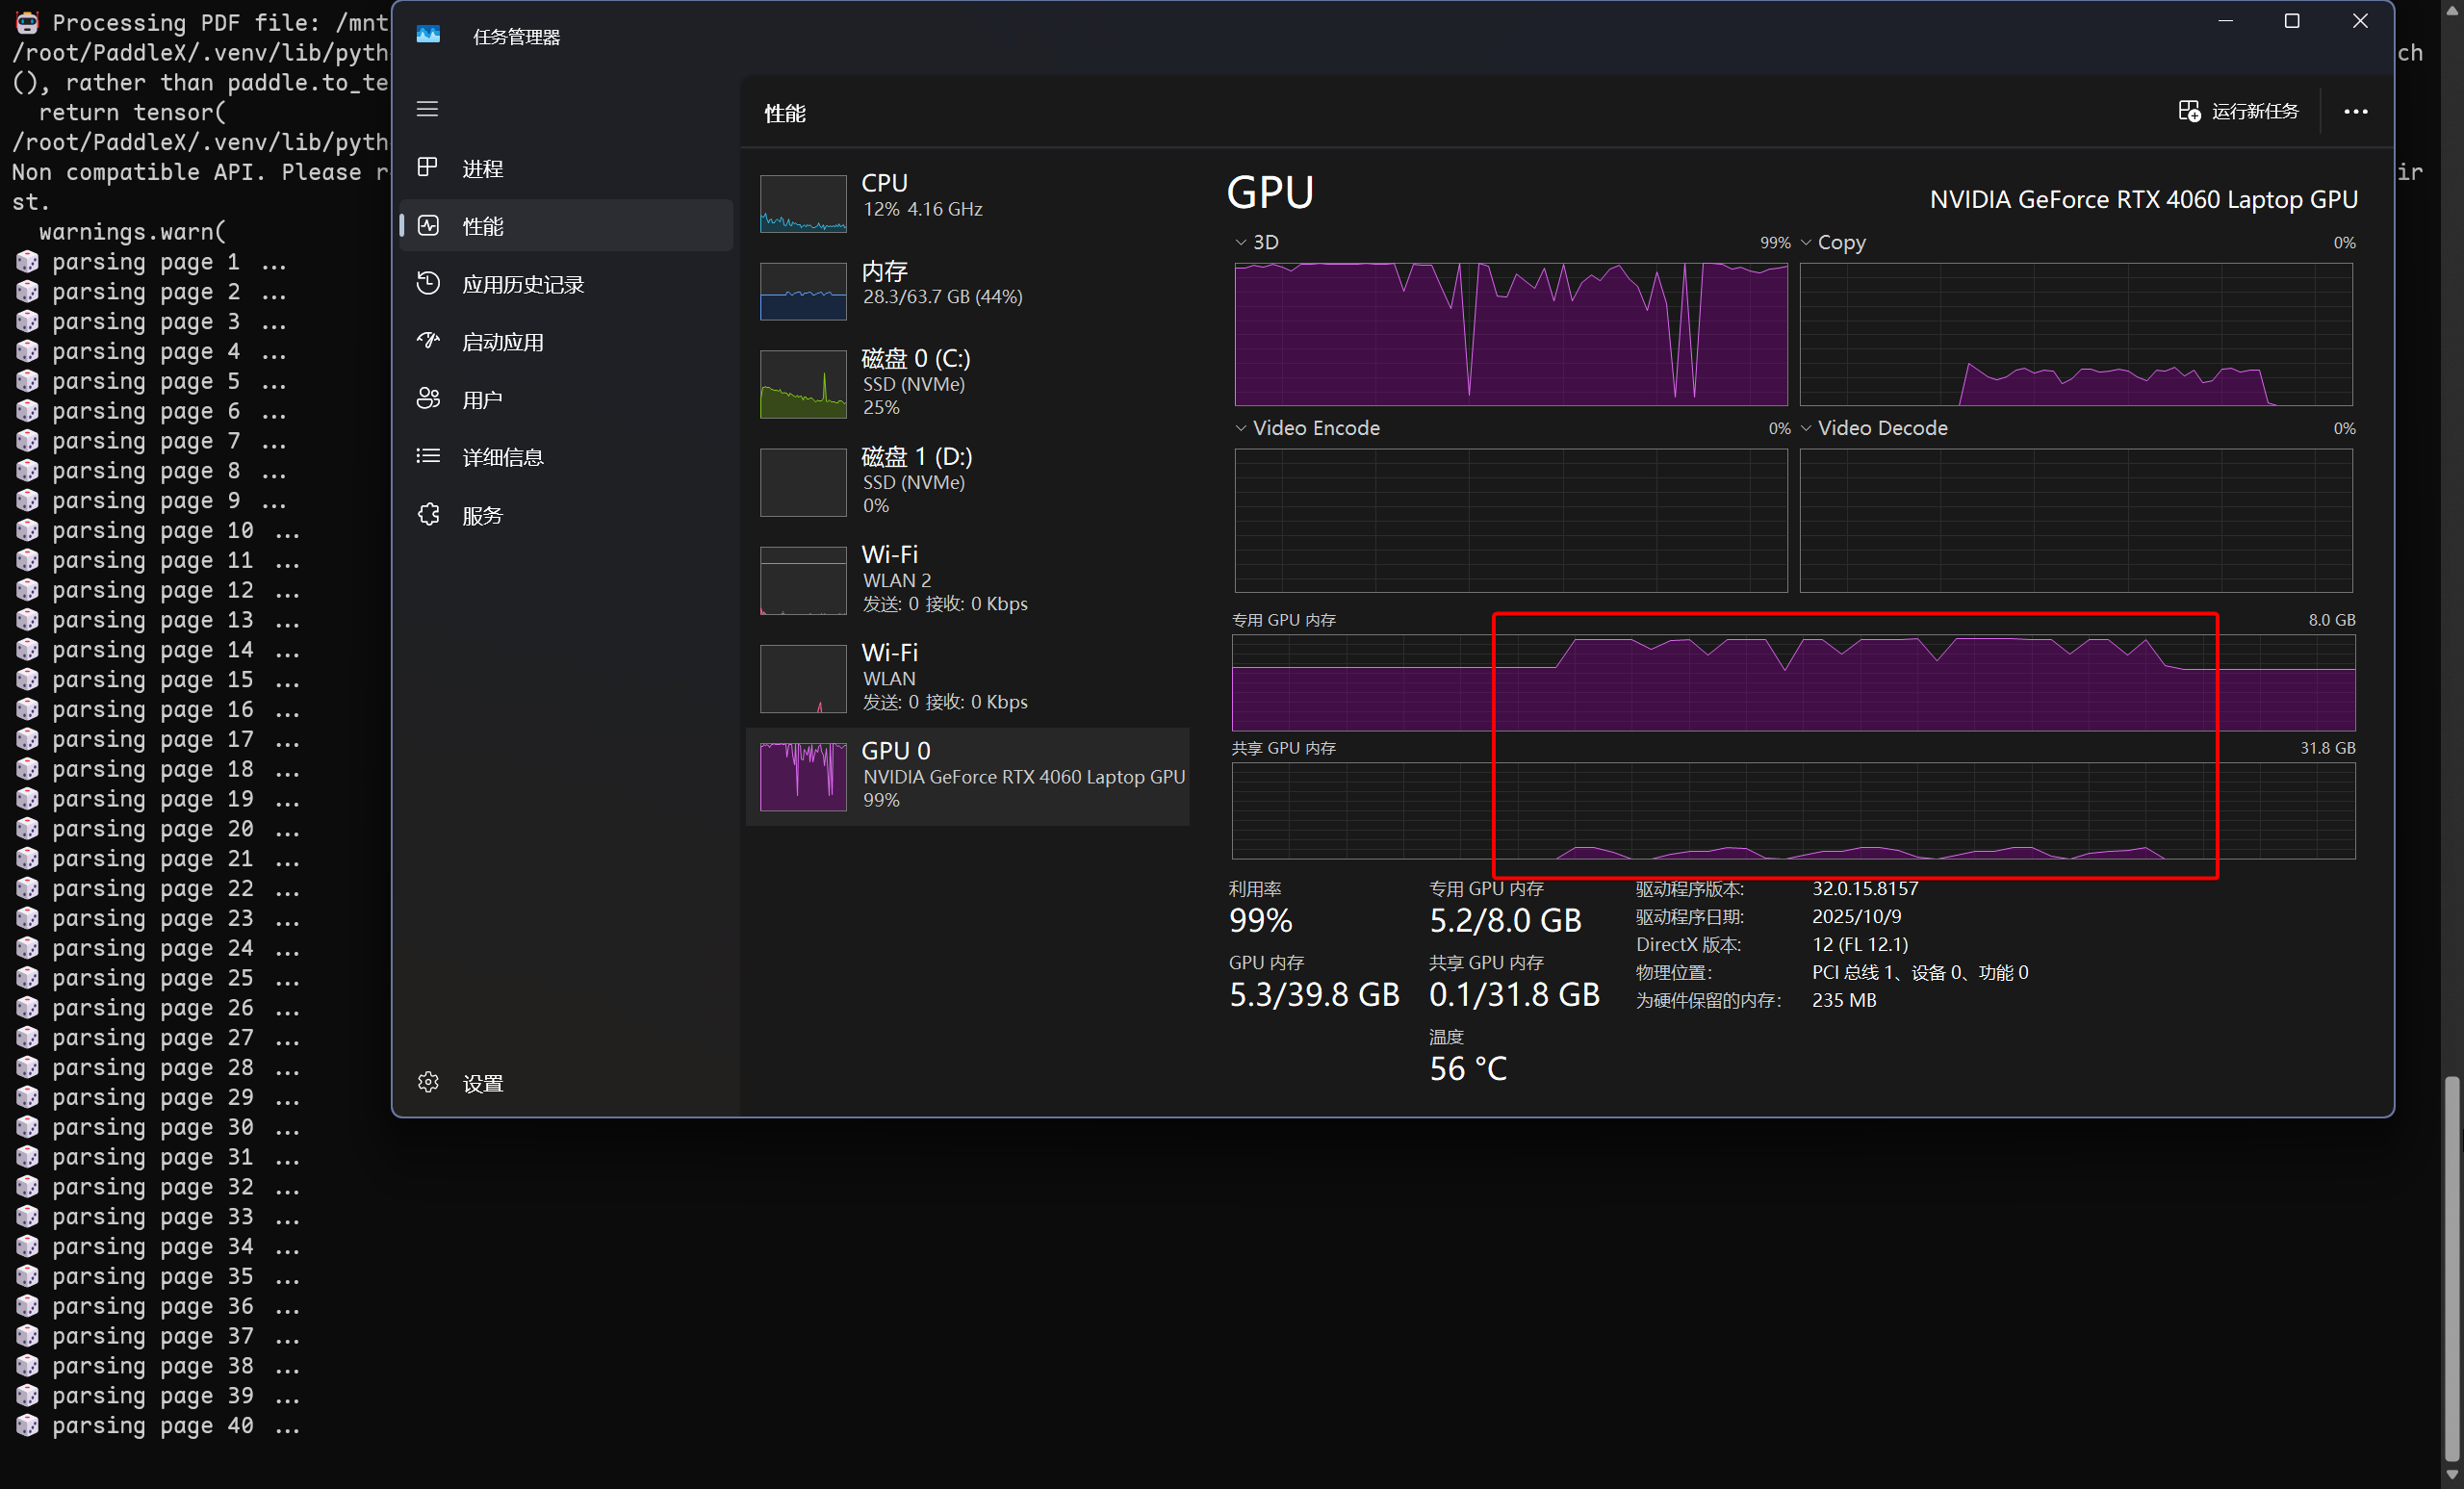Screen dimensions: 2464x1489
Task: Expand the 3D engine graph dropdown
Action: [1241, 243]
